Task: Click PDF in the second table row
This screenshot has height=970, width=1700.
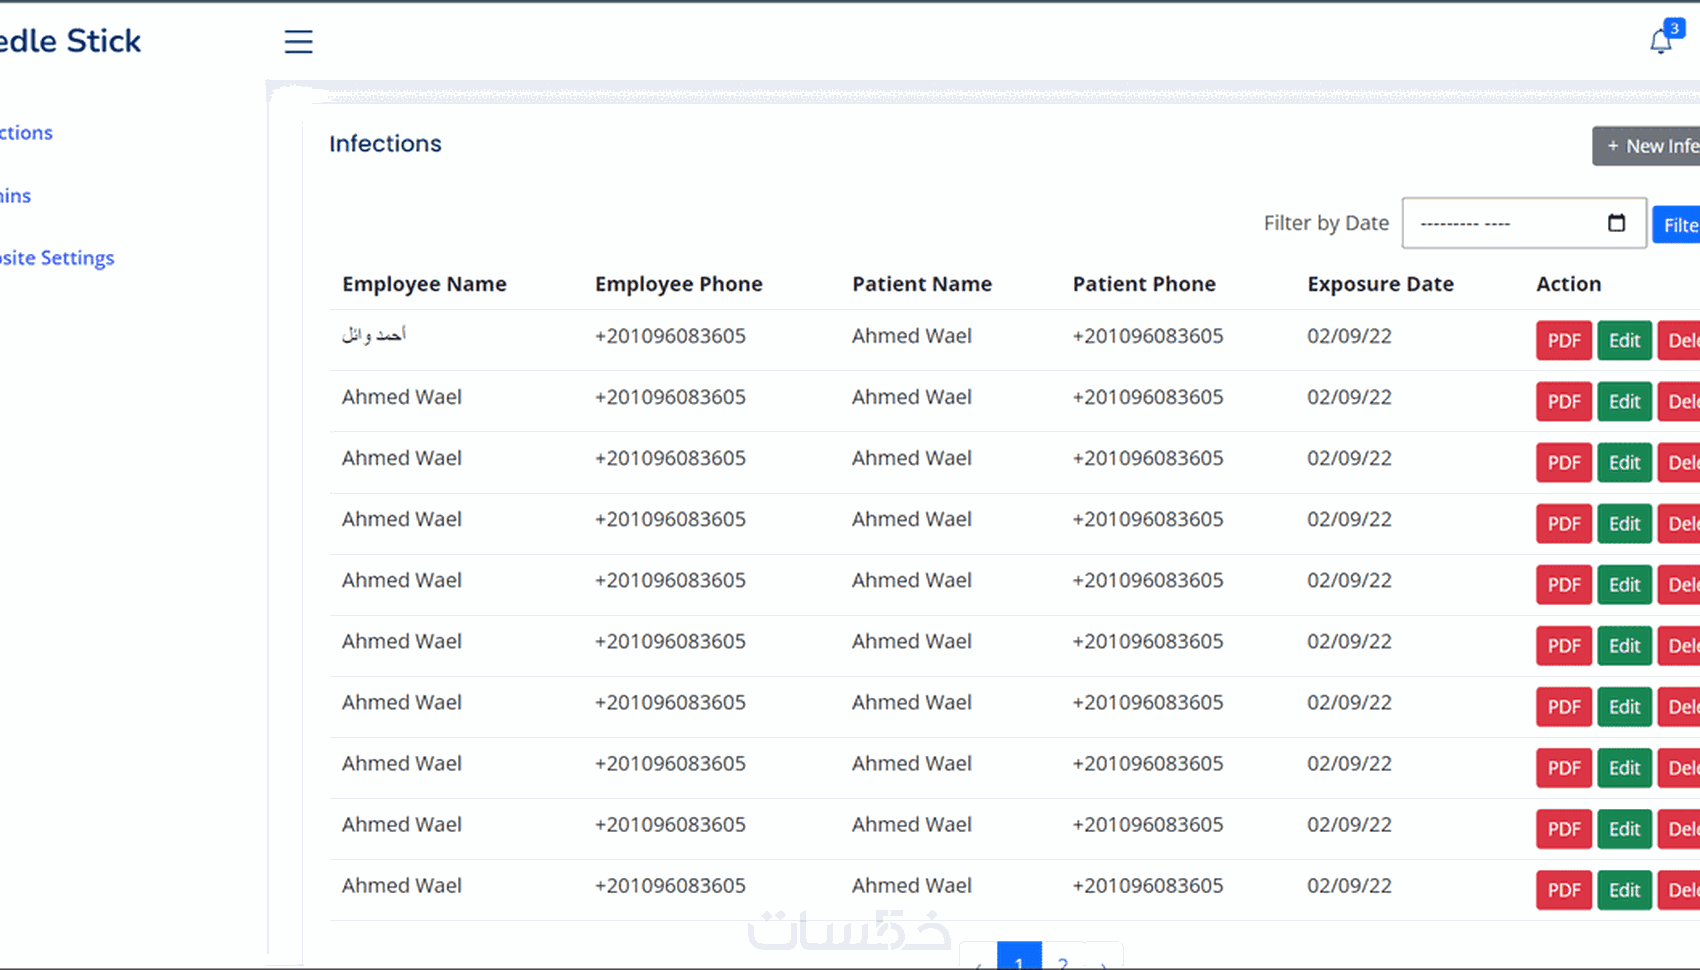Action: (x=1564, y=401)
